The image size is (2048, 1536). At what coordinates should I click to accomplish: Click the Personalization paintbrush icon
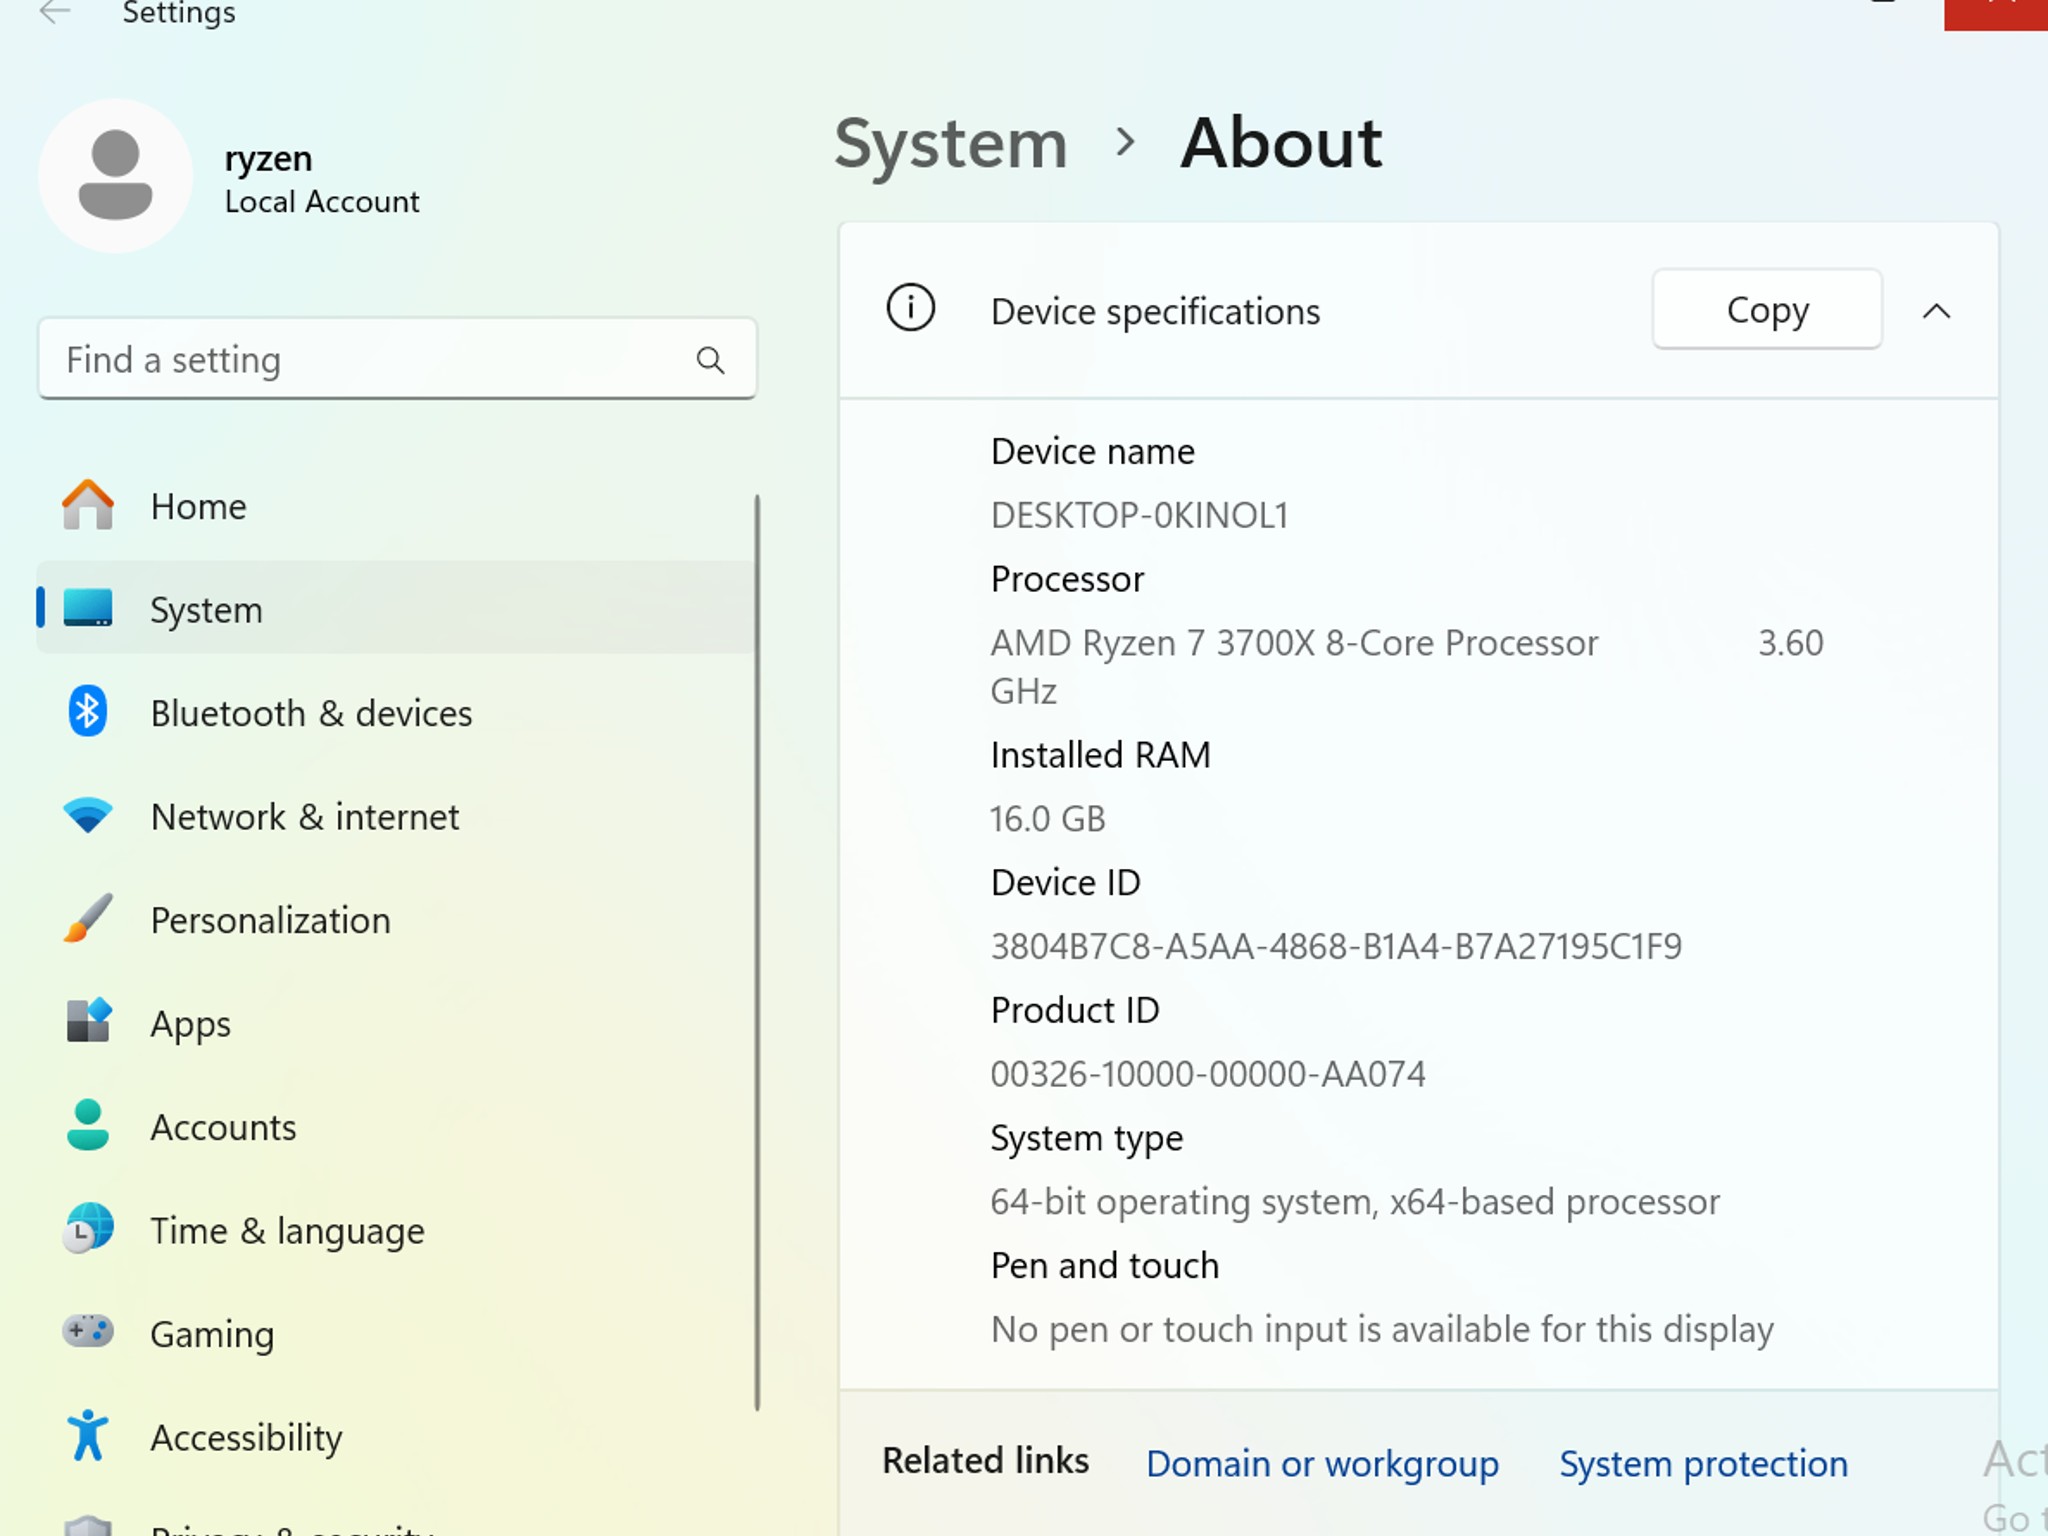(88, 918)
